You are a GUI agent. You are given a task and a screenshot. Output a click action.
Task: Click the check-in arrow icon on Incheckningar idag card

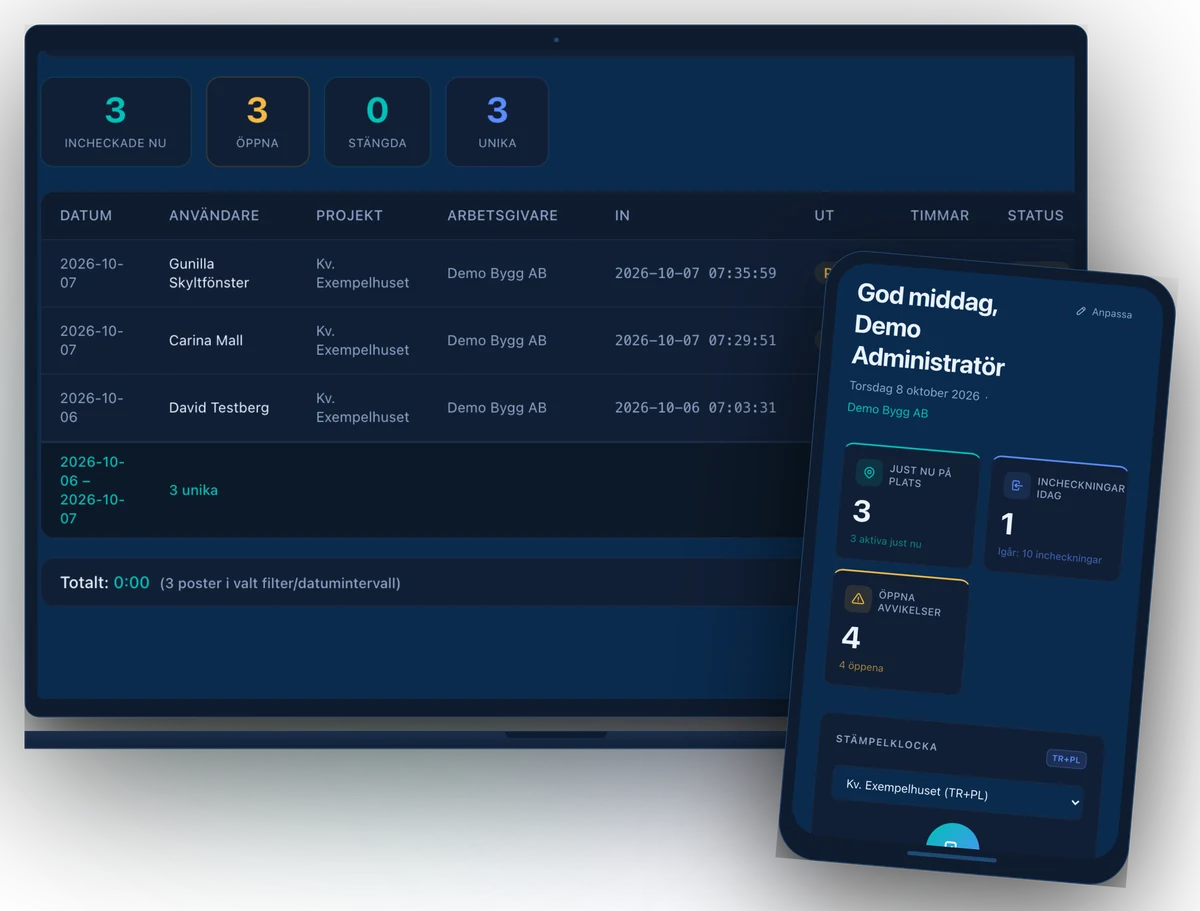click(1016, 486)
